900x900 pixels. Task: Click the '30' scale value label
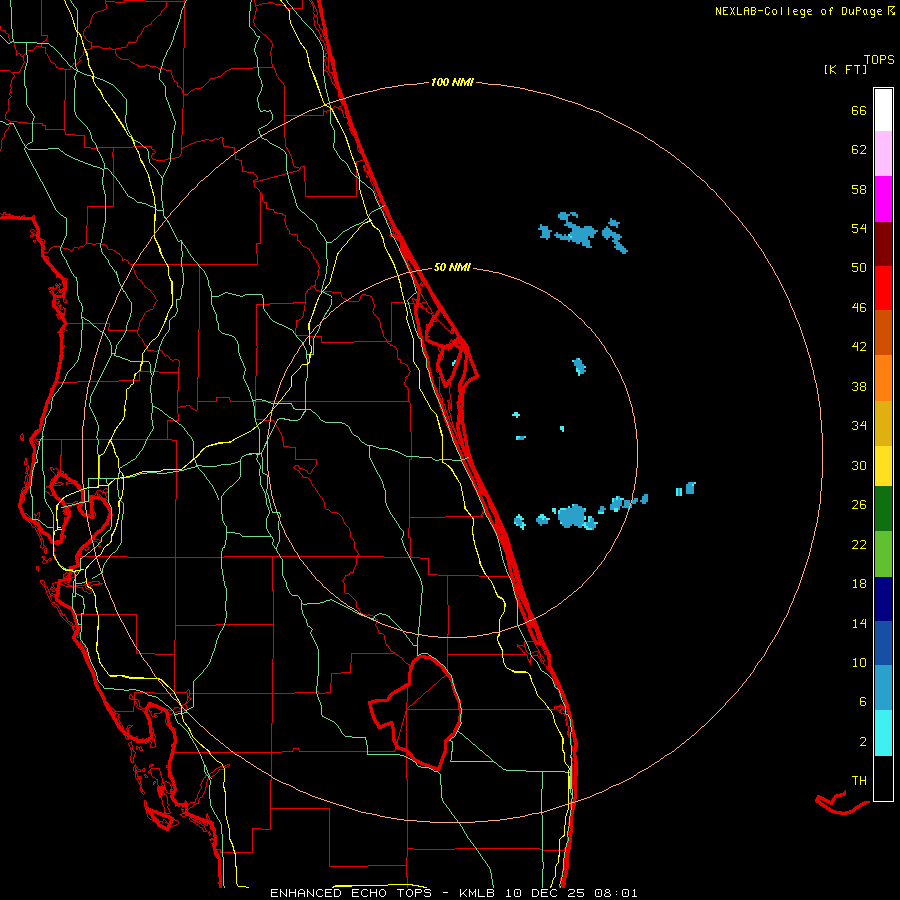859,465
